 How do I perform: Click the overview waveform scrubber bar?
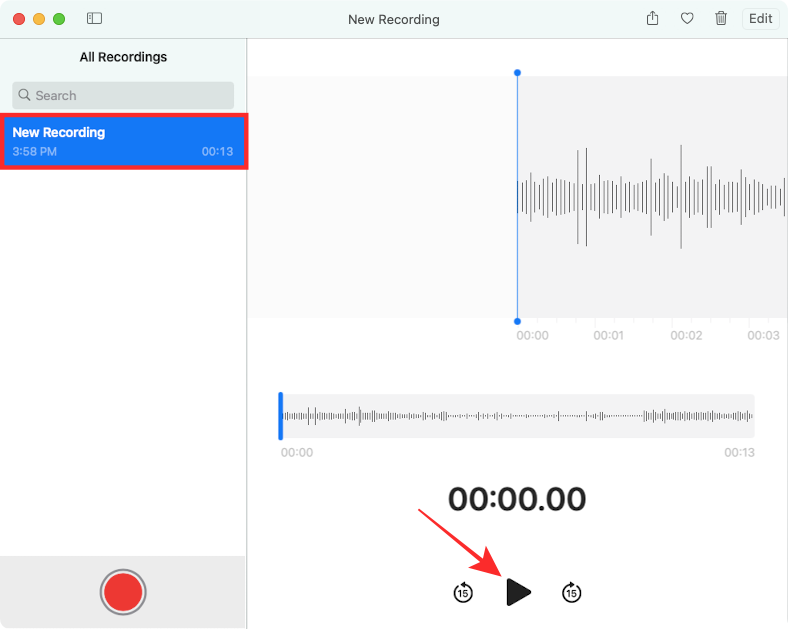(517, 416)
